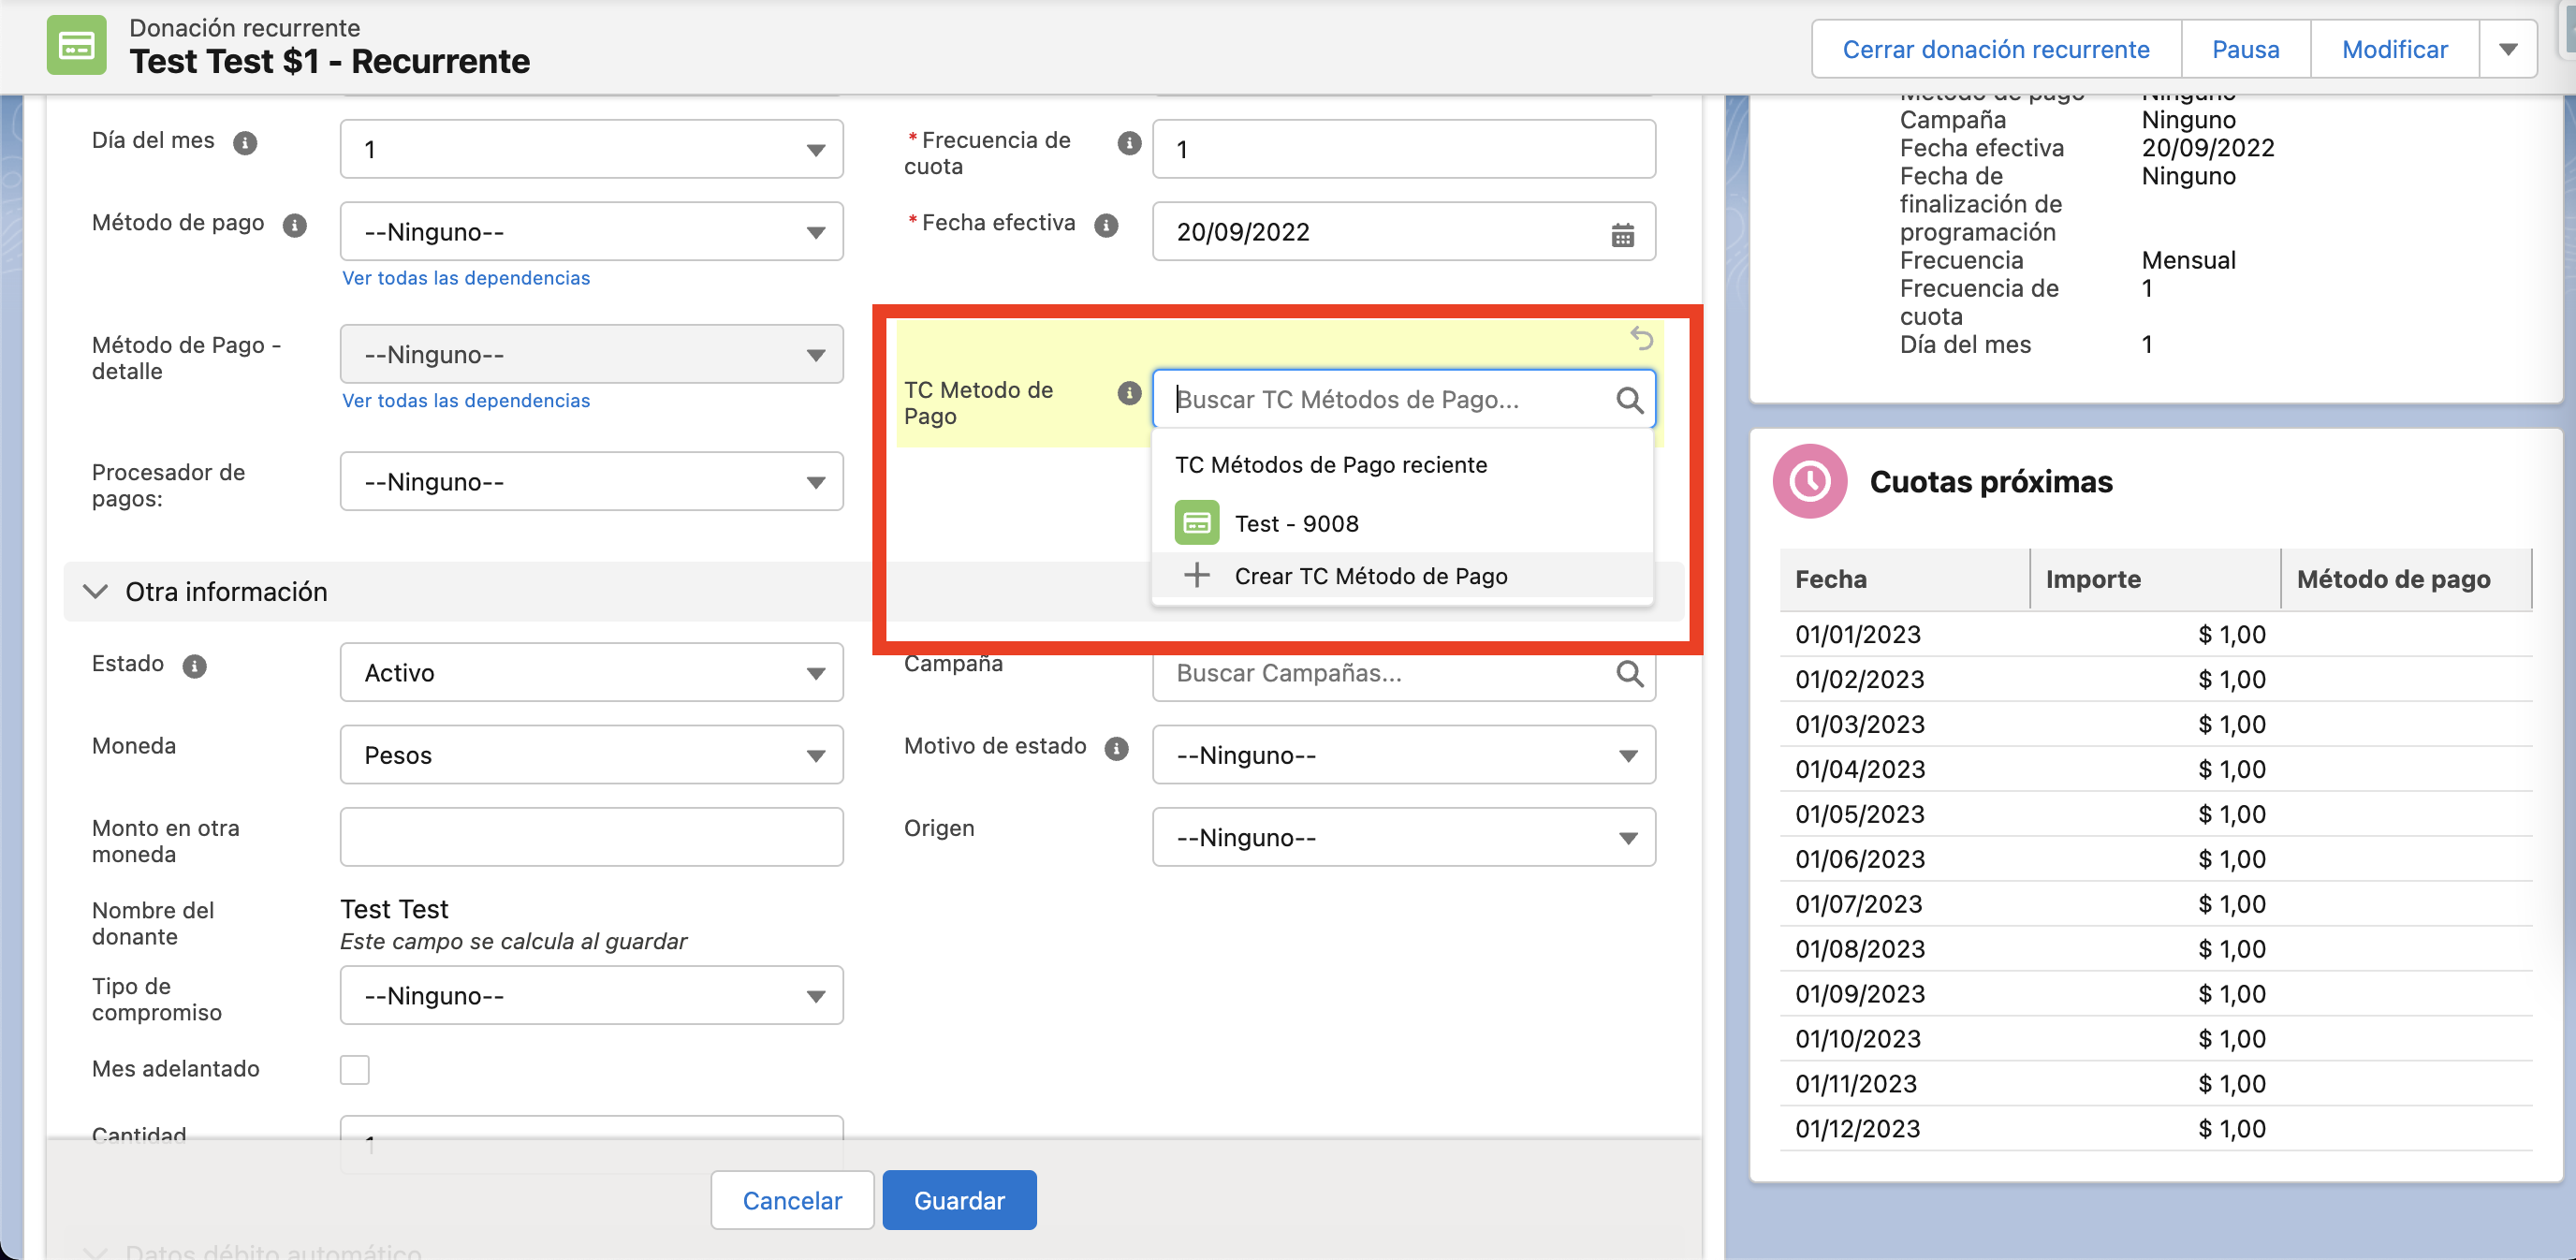Click search magnifier in Campañas field
Viewport: 2576px width, 1260px height.
(x=1629, y=673)
